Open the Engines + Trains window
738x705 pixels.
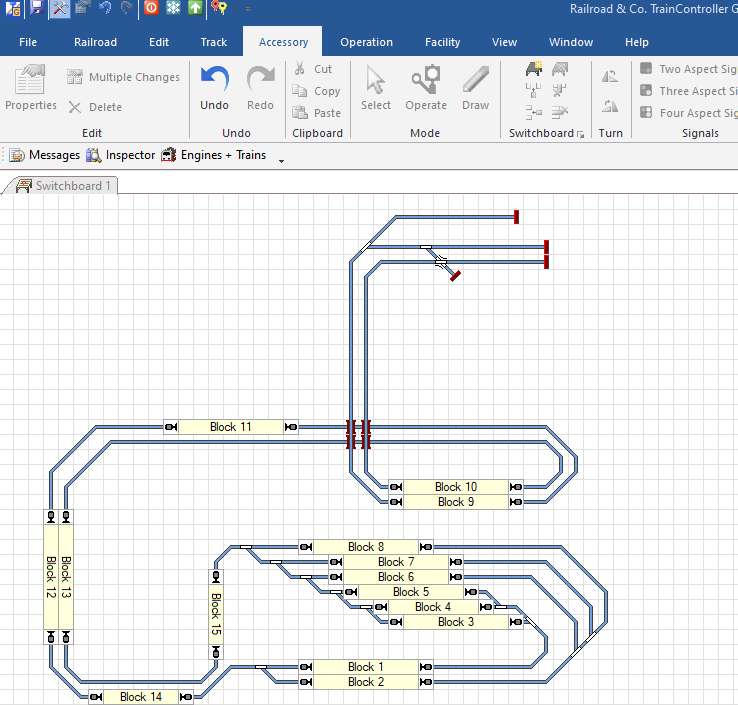[x=213, y=155]
